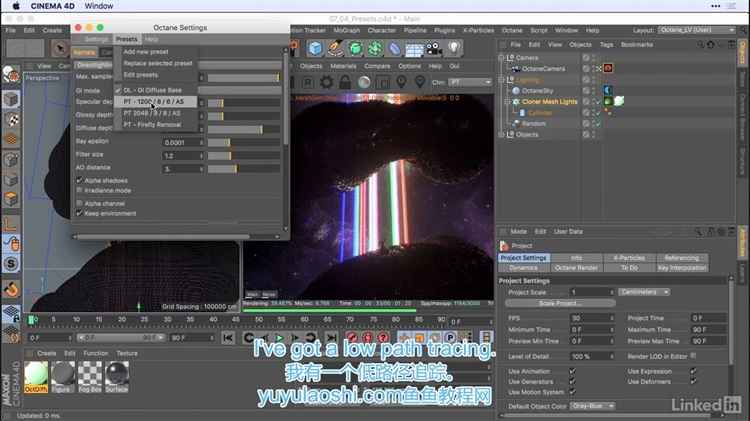The image size is (750, 421).
Task: Click the go to start of timeline button
Action: [x=228, y=338]
